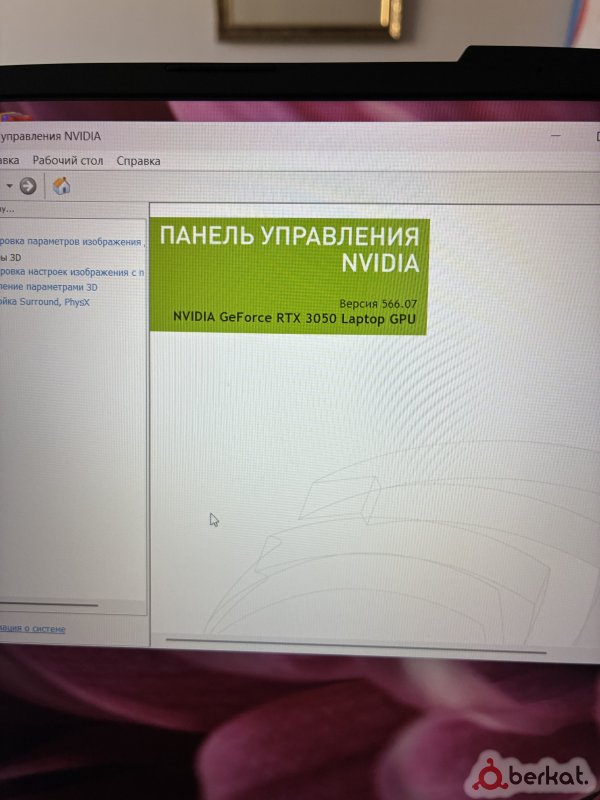Click the green ПАНЕЛЬ УПРАВЛЕНИЯ NVIDIA banner

[288, 250]
